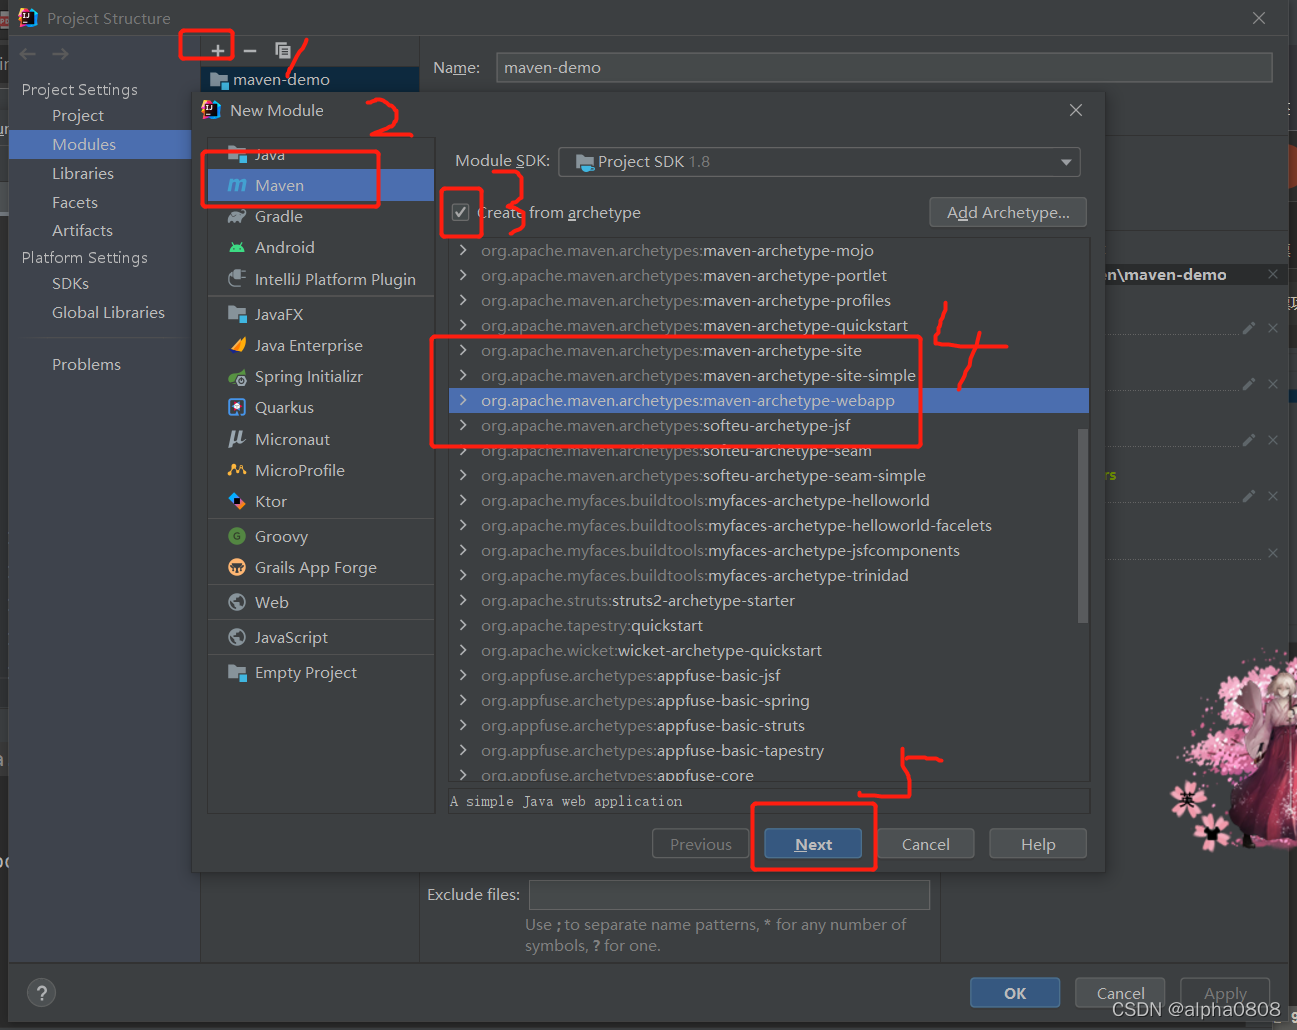Select JavaFX module type
The image size is (1297, 1030).
click(321, 314)
